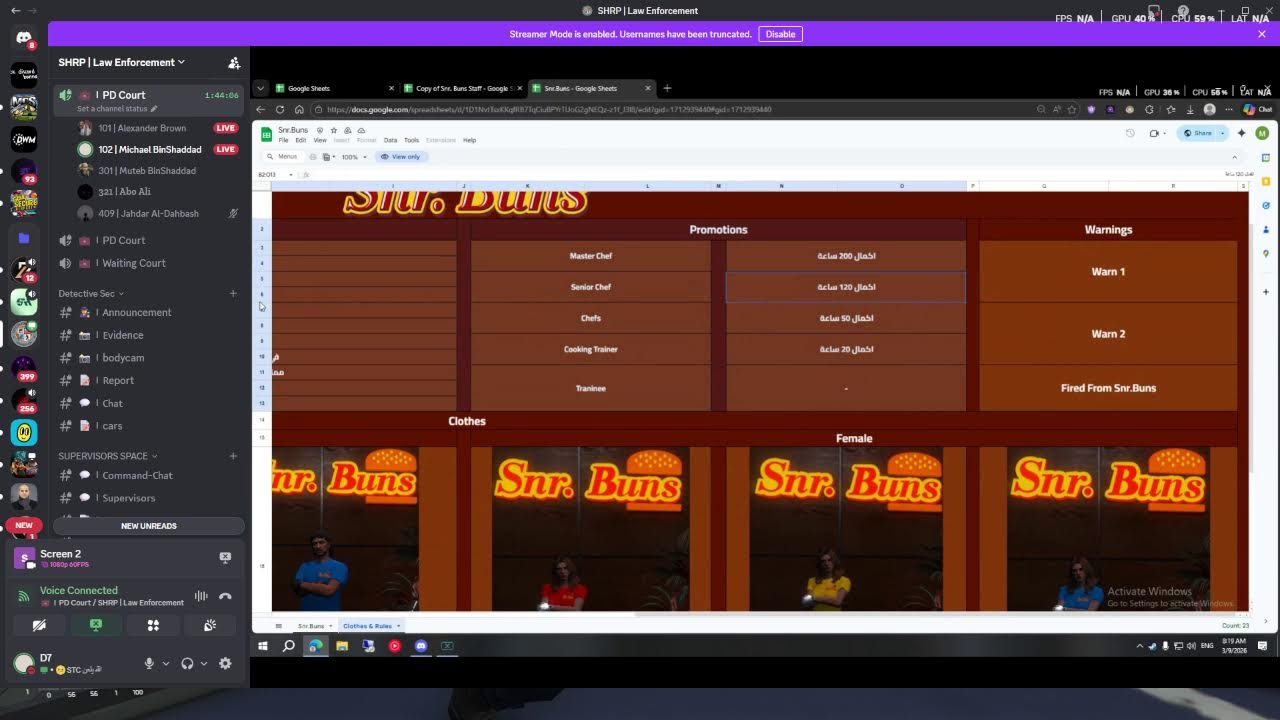The width and height of the screenshot is (1280, 720).
Task: Switch to Copy of Snr. Buns Staff tab
Action: point(463,88)
